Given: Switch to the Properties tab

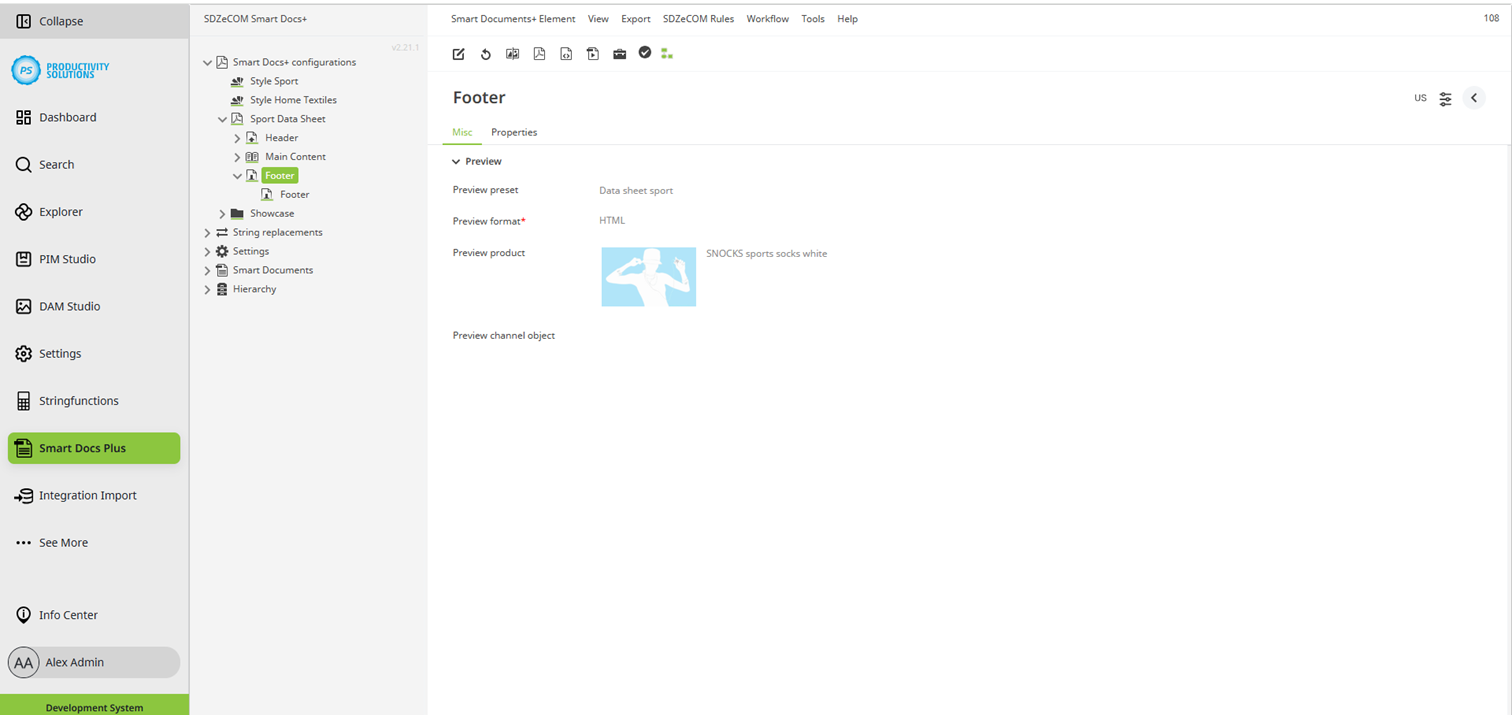Looking at the screenshot, I should 514,132.
